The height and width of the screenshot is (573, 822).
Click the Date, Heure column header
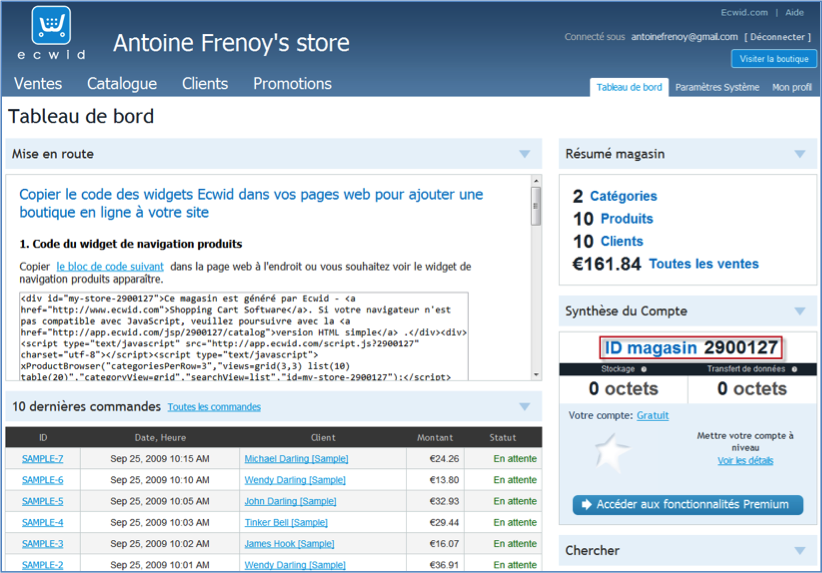point(160,438)
